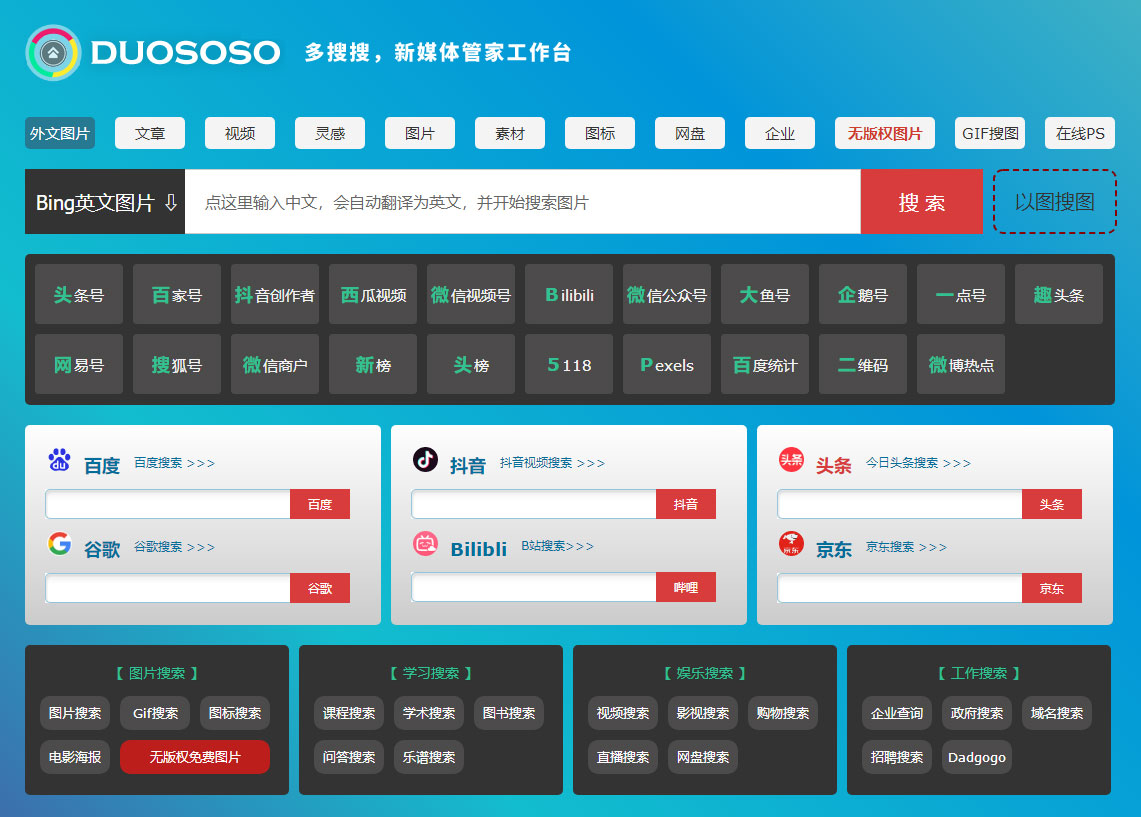Follow the 抖音视频搜索 >>> link

[552, 463]
